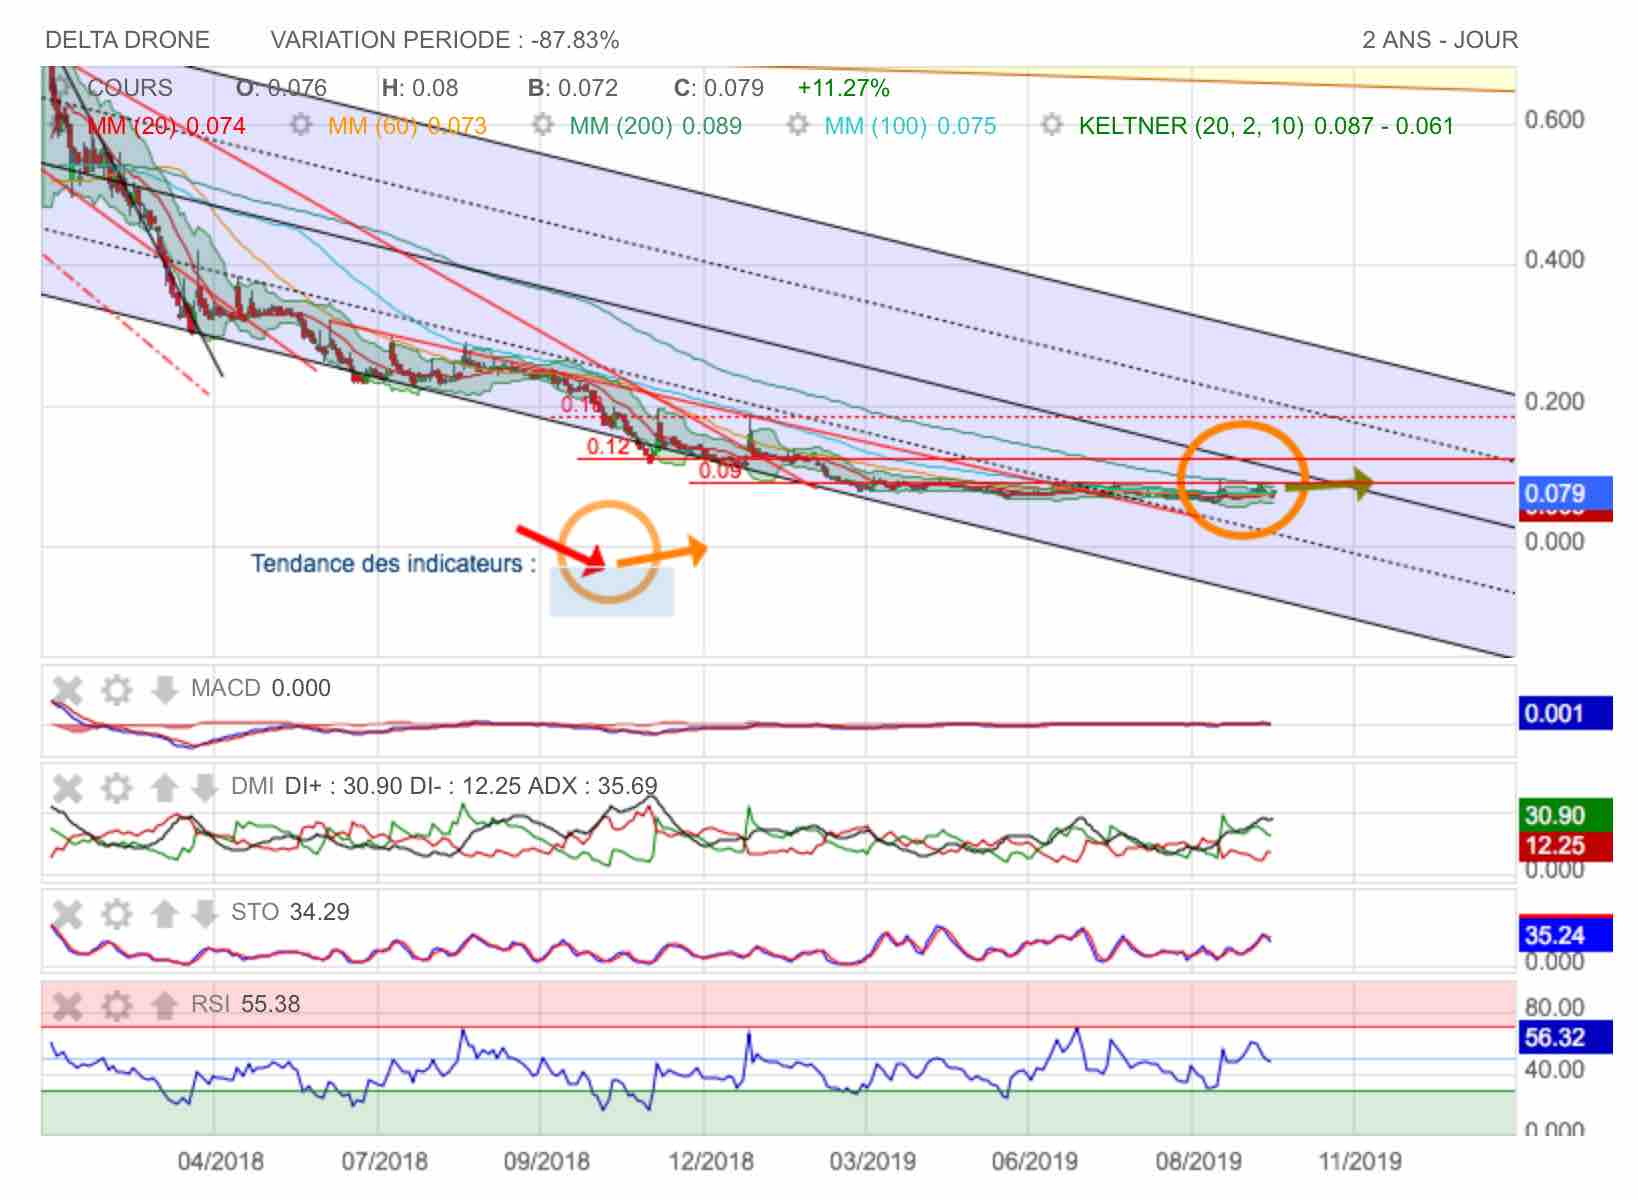
Task: Click the high value H: 0.08
Action: click(x=420, y=88)
